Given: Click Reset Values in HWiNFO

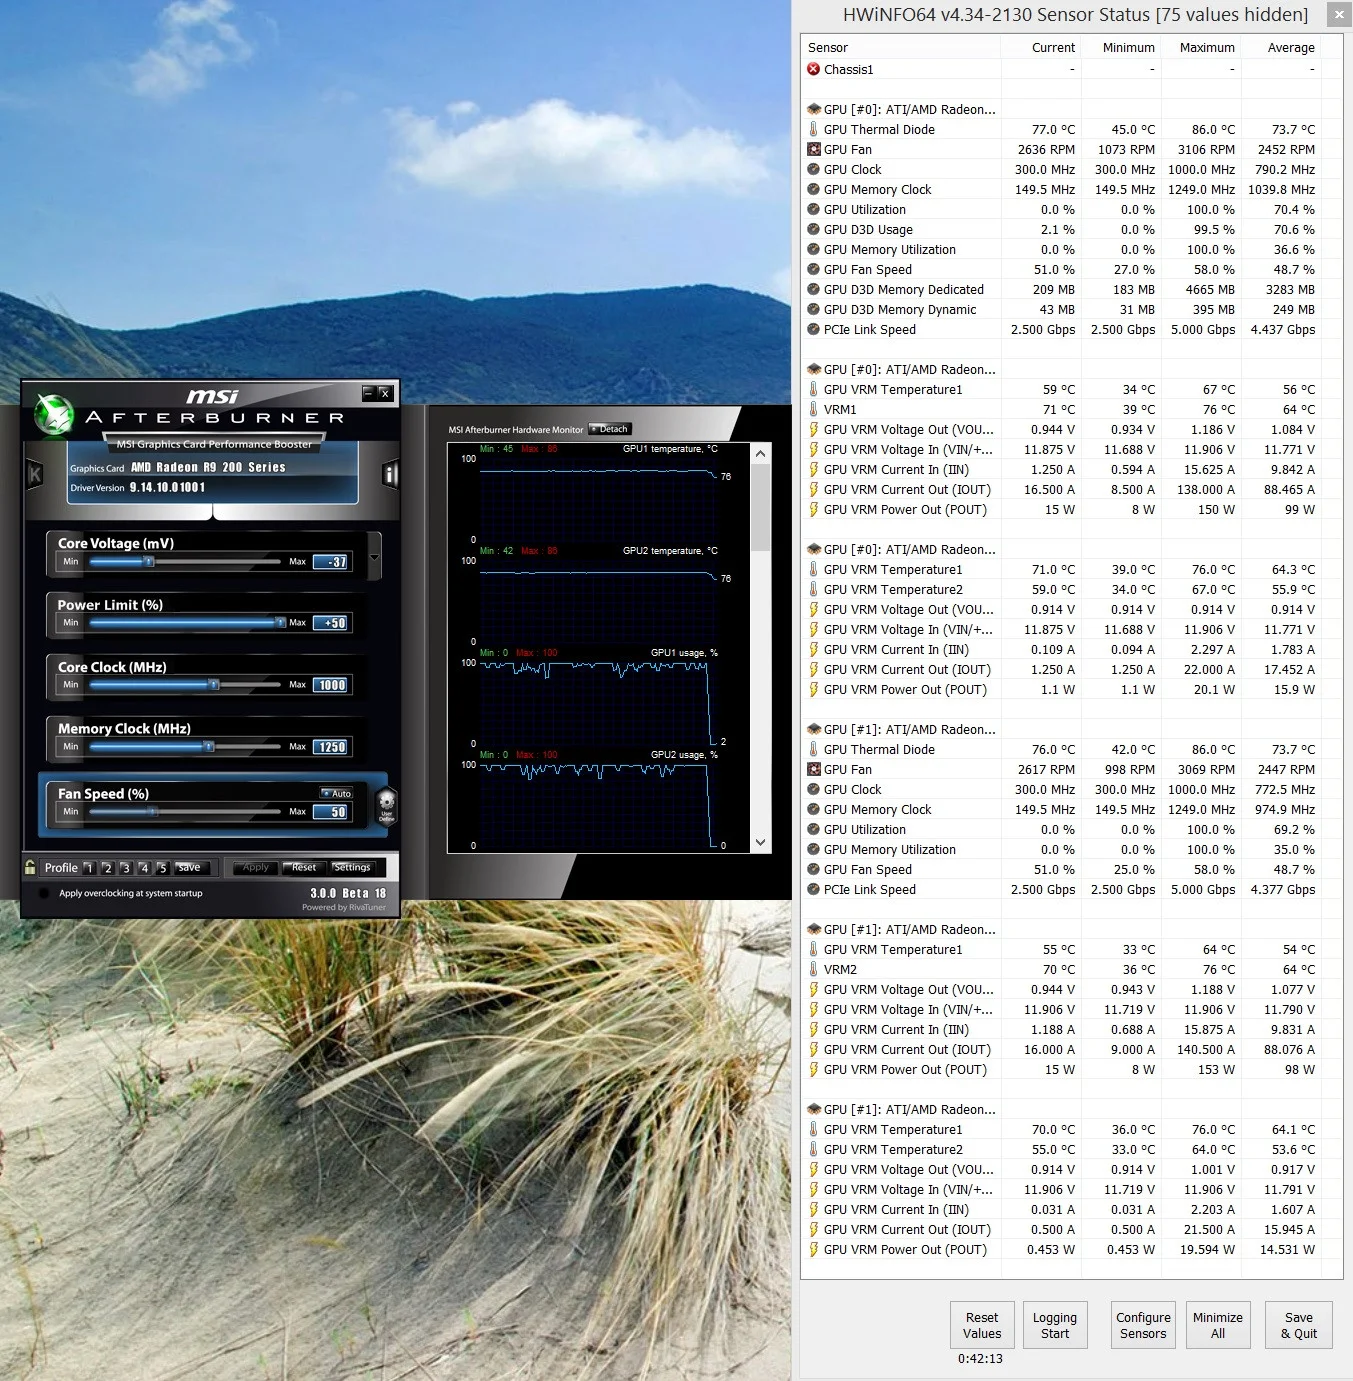Looking at the screenshot, I should (x=982, y=1325).
